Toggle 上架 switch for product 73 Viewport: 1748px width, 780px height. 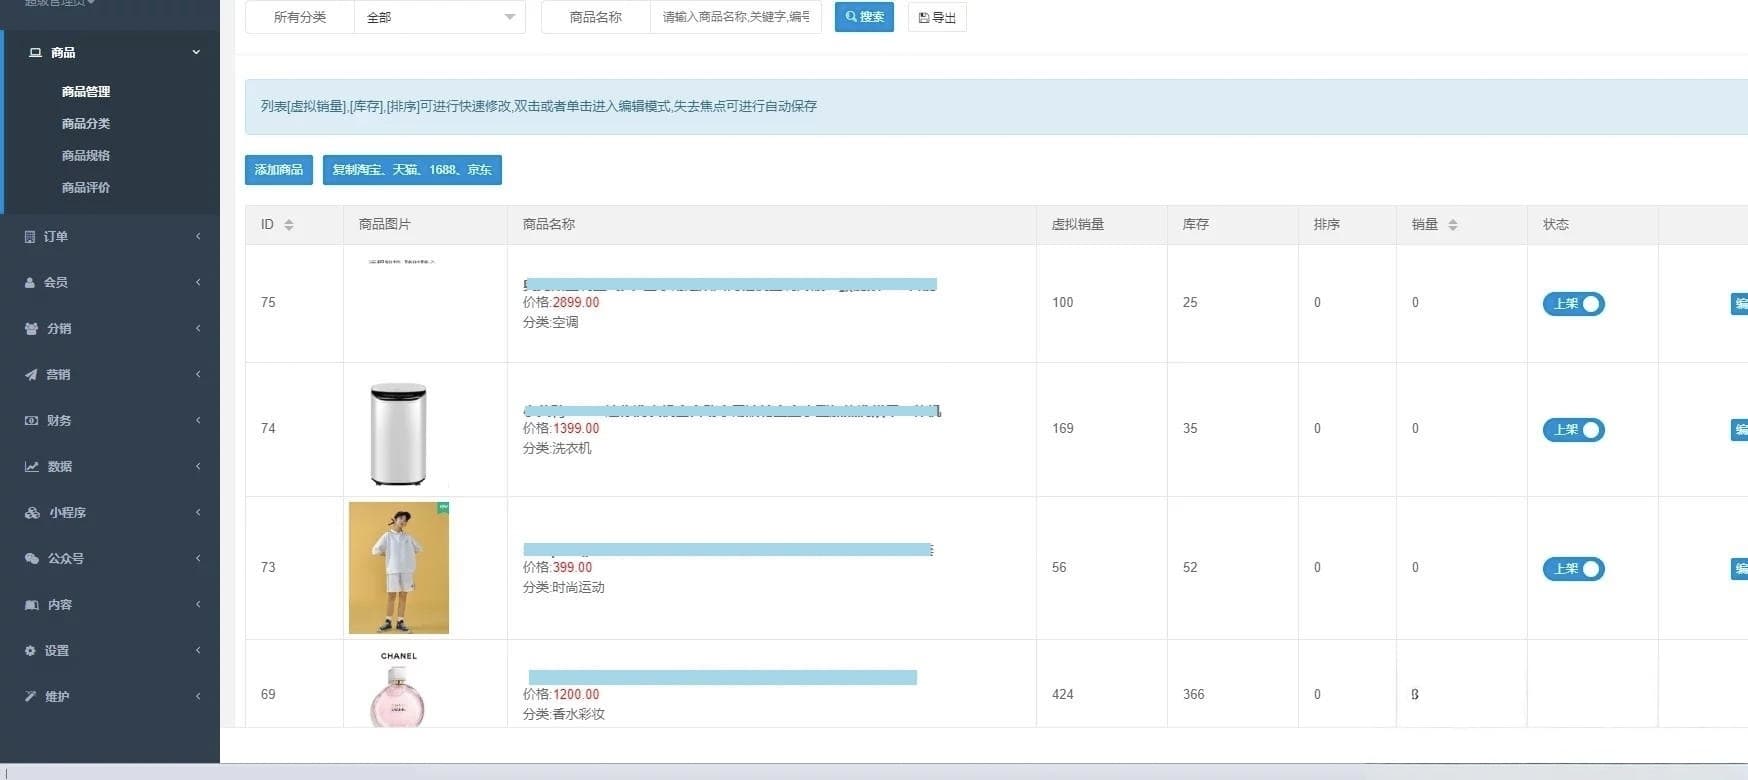pos(1574,569)
